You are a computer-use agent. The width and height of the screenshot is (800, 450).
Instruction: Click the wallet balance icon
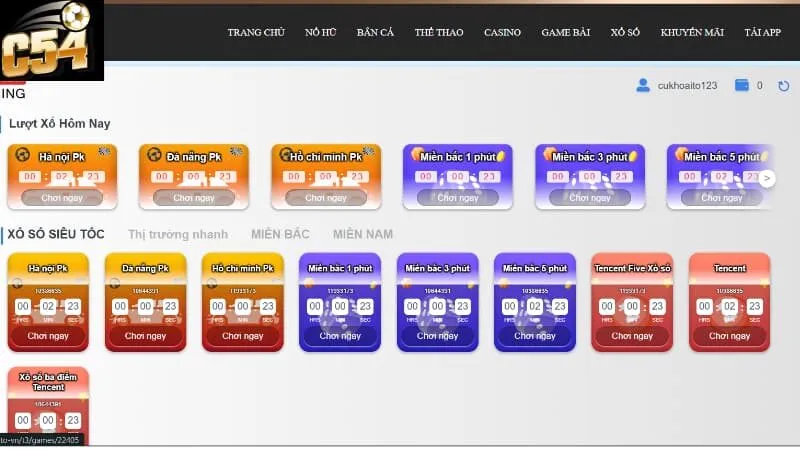pos(742,86)
